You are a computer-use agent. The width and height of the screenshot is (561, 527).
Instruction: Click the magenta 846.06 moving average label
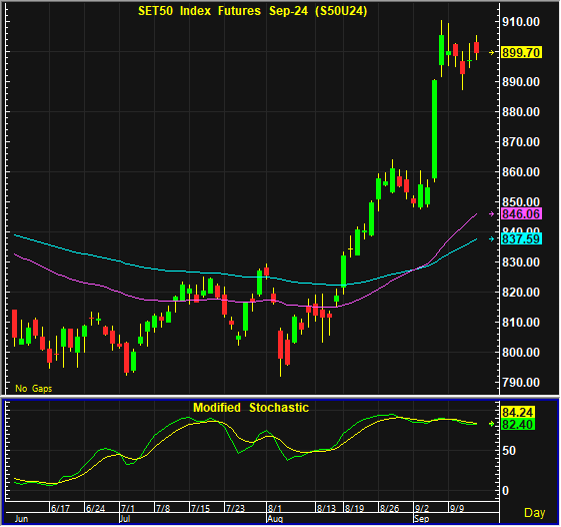(x=521, y=214)
